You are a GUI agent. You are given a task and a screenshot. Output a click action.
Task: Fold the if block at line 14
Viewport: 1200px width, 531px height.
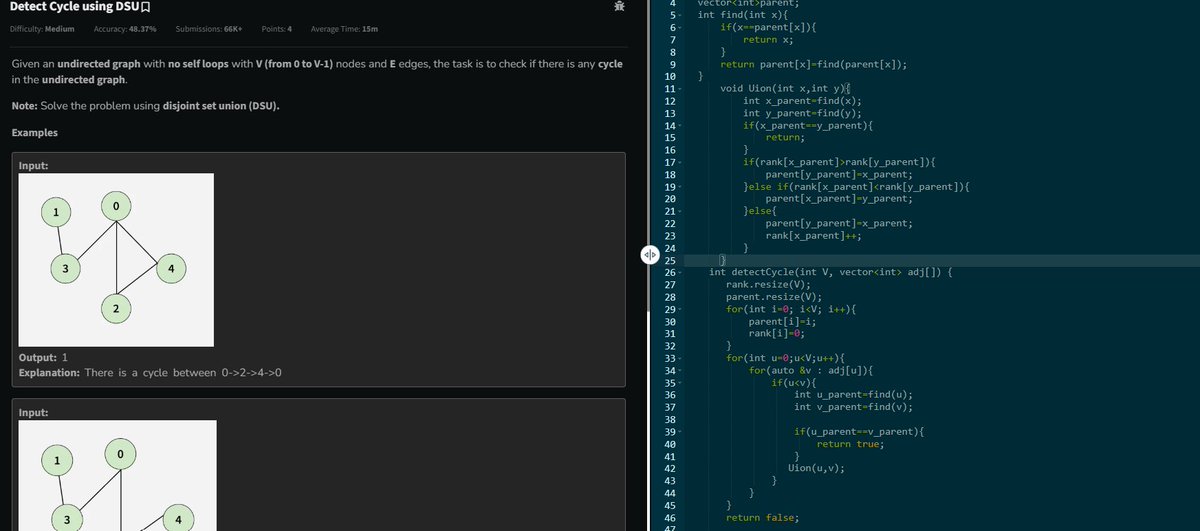coord(680,125)
